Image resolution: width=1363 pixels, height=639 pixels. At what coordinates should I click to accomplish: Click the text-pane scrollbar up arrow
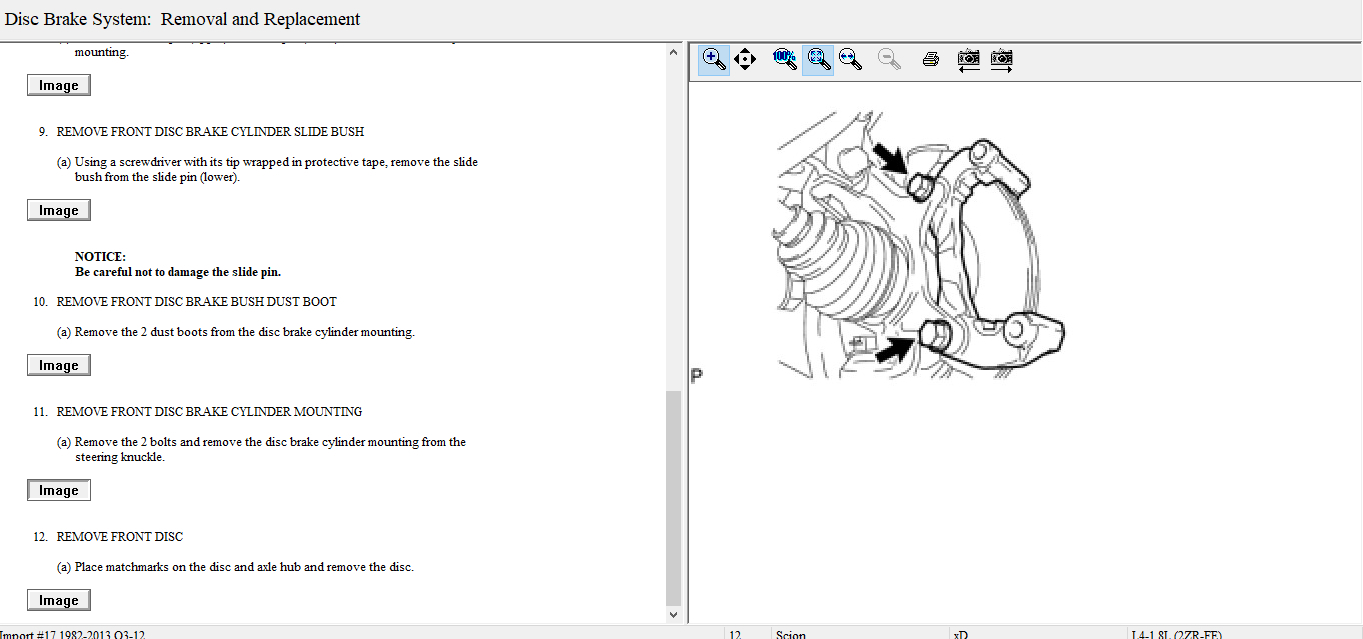(673, 52)
